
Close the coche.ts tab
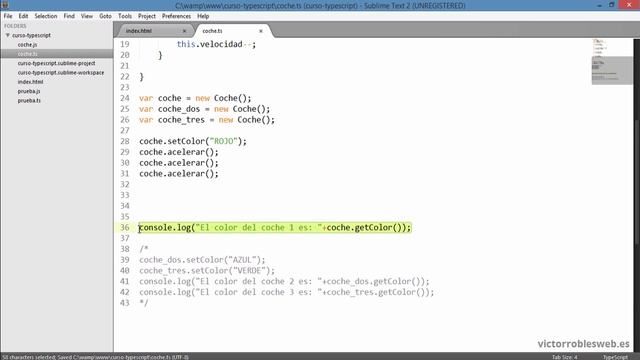[261, 31]
